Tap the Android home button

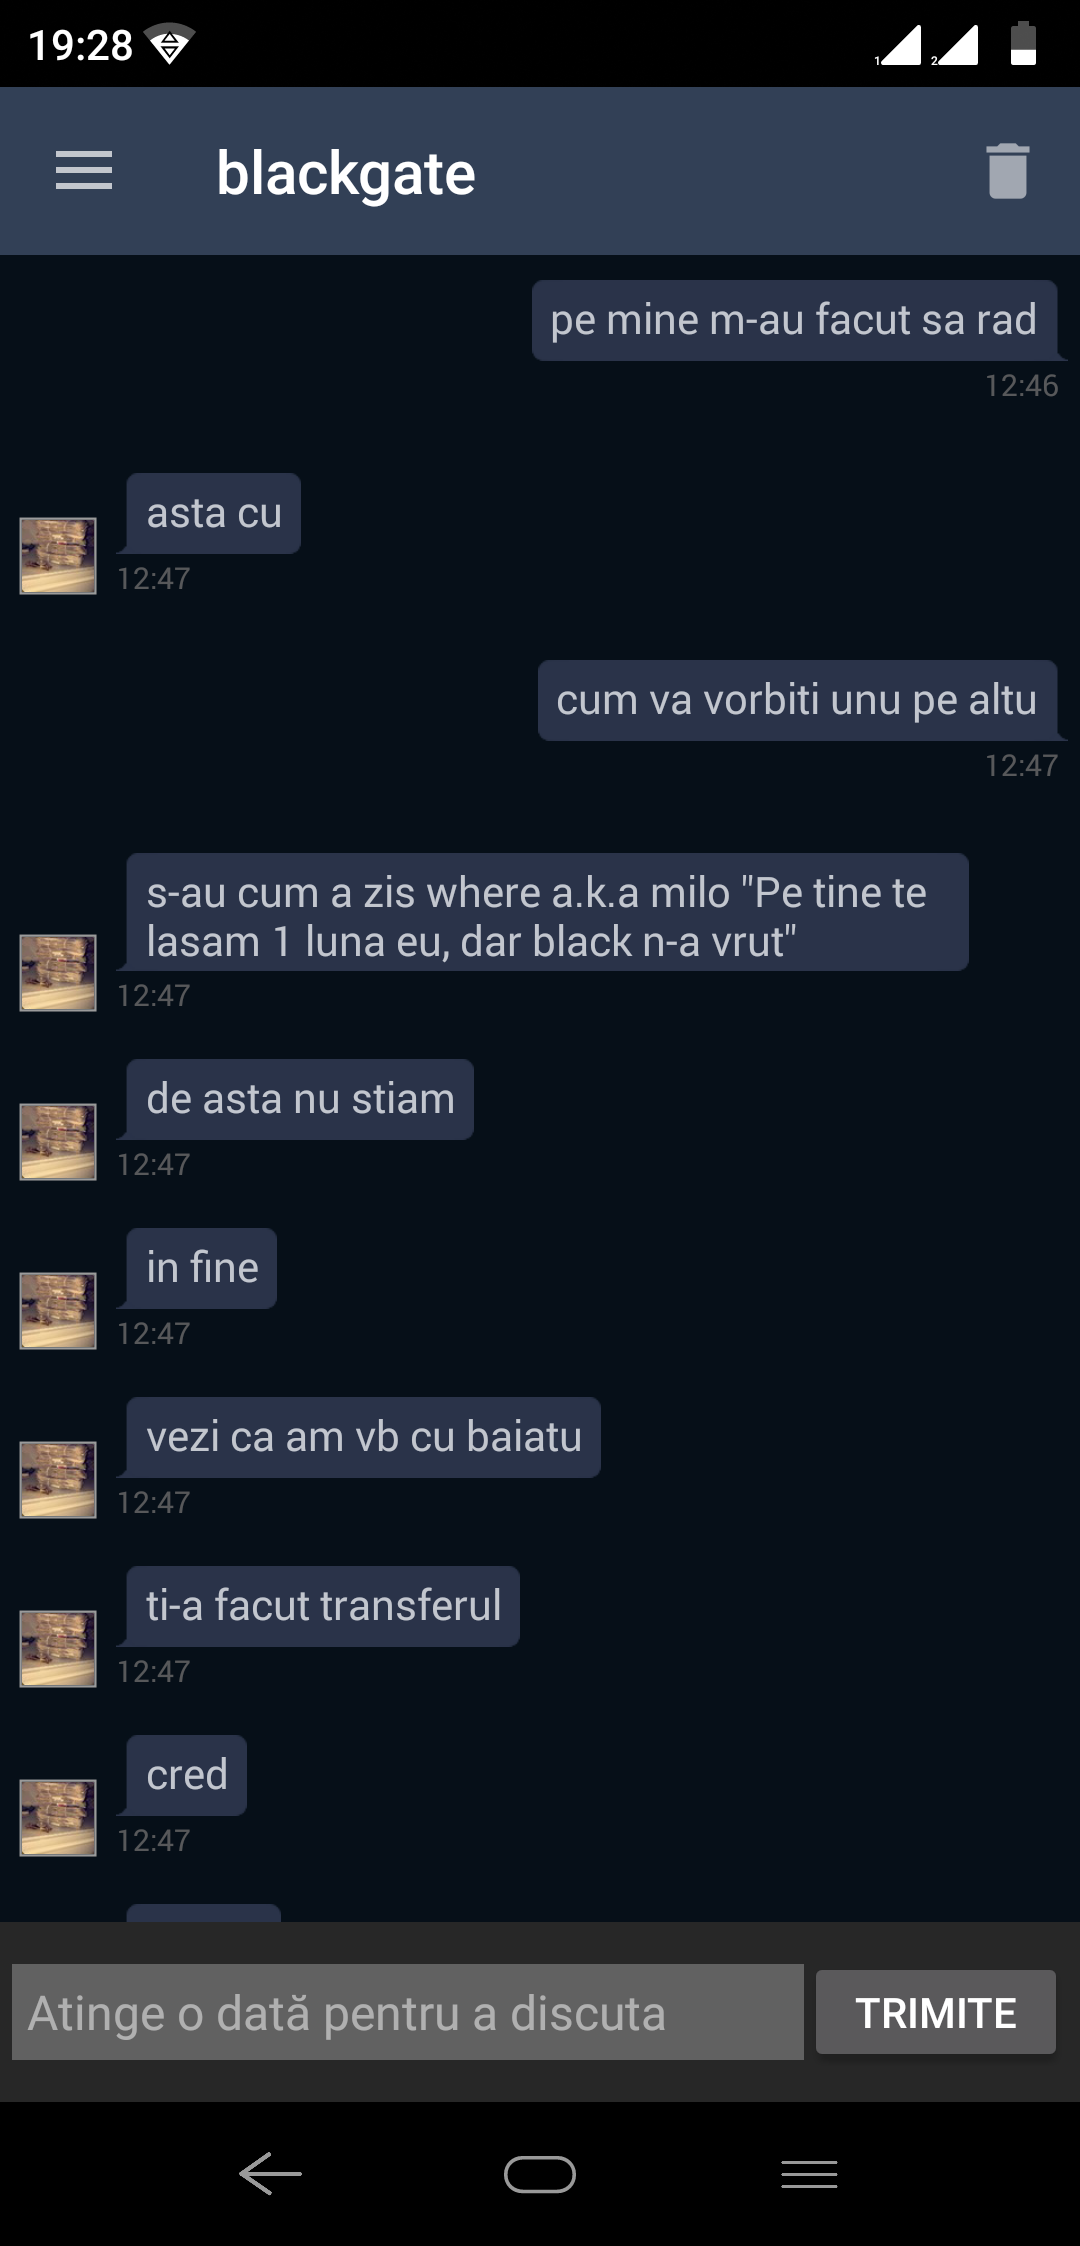coord(540,2174)
